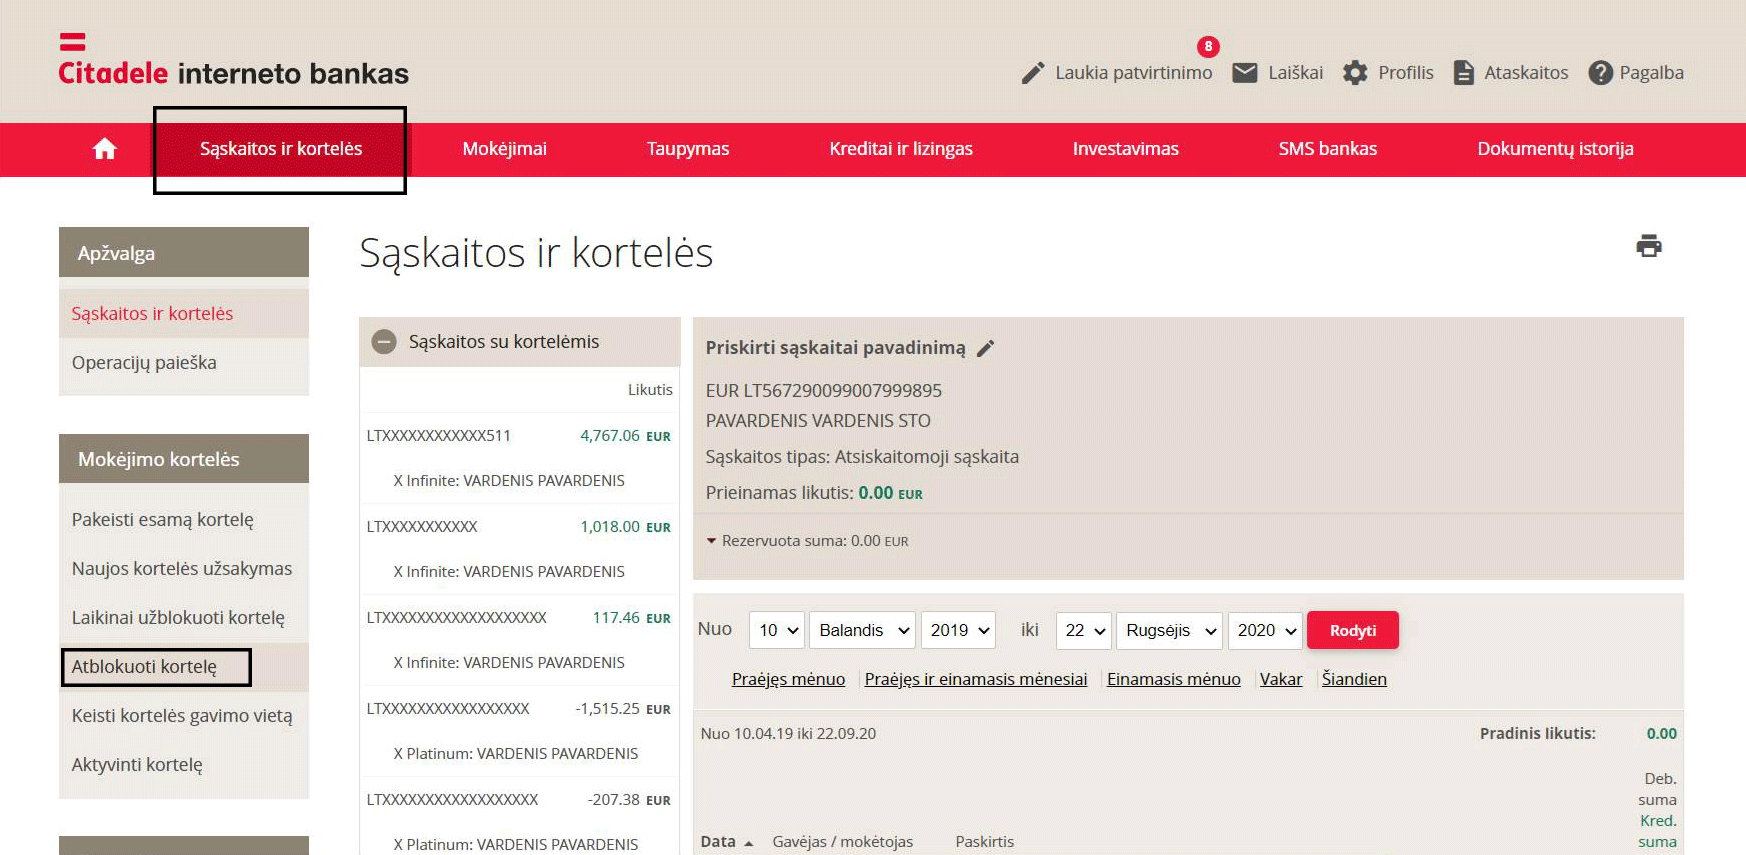Click the Rodyti button
1746x855 pixels.
click(1353, 630)
